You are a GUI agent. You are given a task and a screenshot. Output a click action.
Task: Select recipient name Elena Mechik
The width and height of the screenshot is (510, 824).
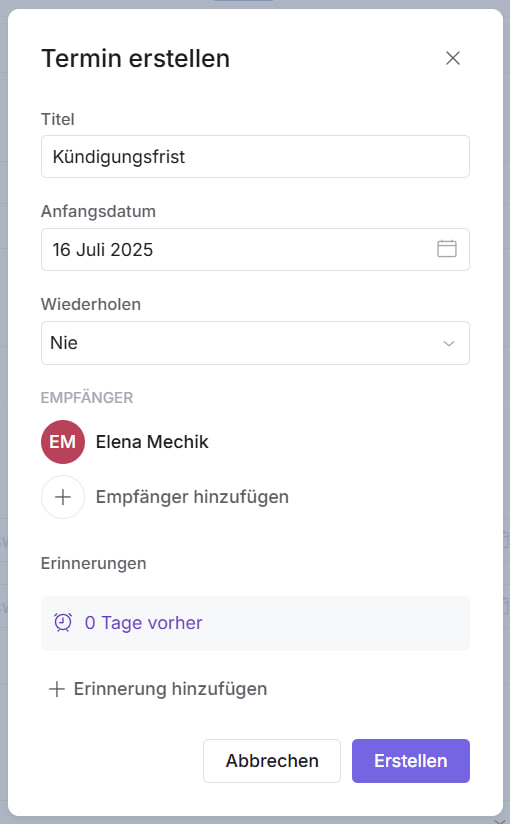[x=152, y=442]
